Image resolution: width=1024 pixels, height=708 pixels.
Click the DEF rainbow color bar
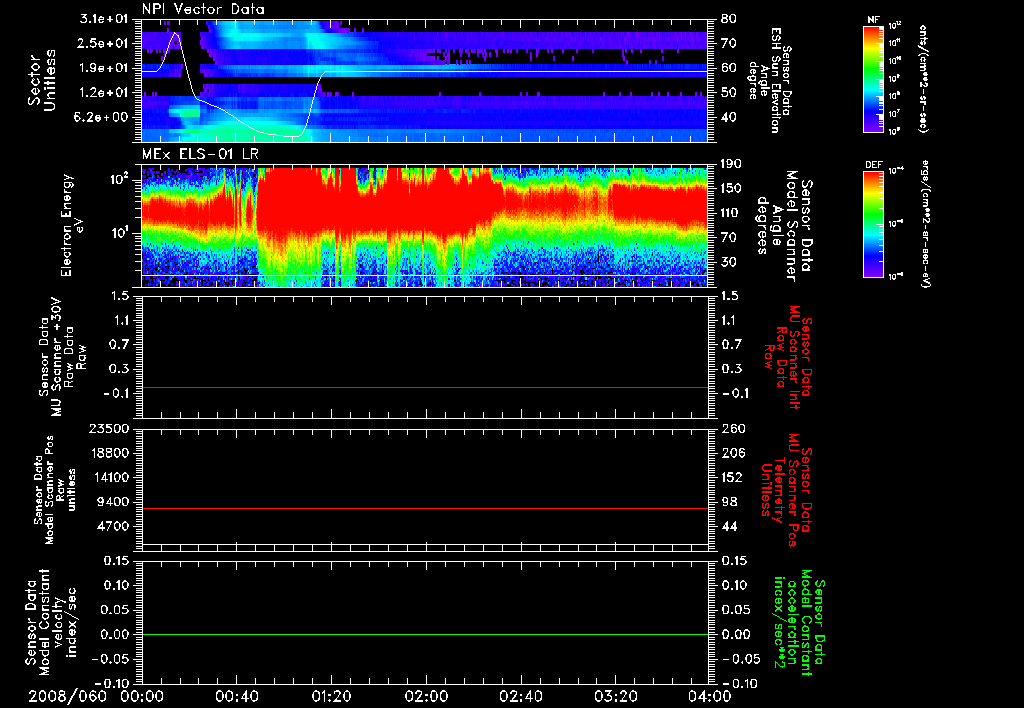873,224
